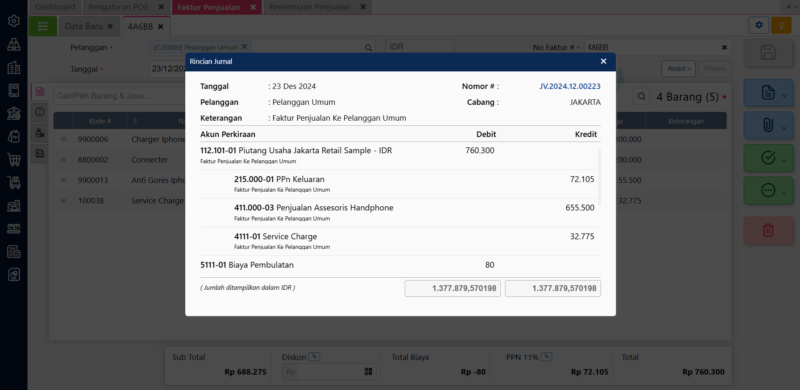Click the 112.101-01 Piutang Usaha journal line
Image resolution: width=800 pixels, height=390 pixels.
(x=398, y=155)
